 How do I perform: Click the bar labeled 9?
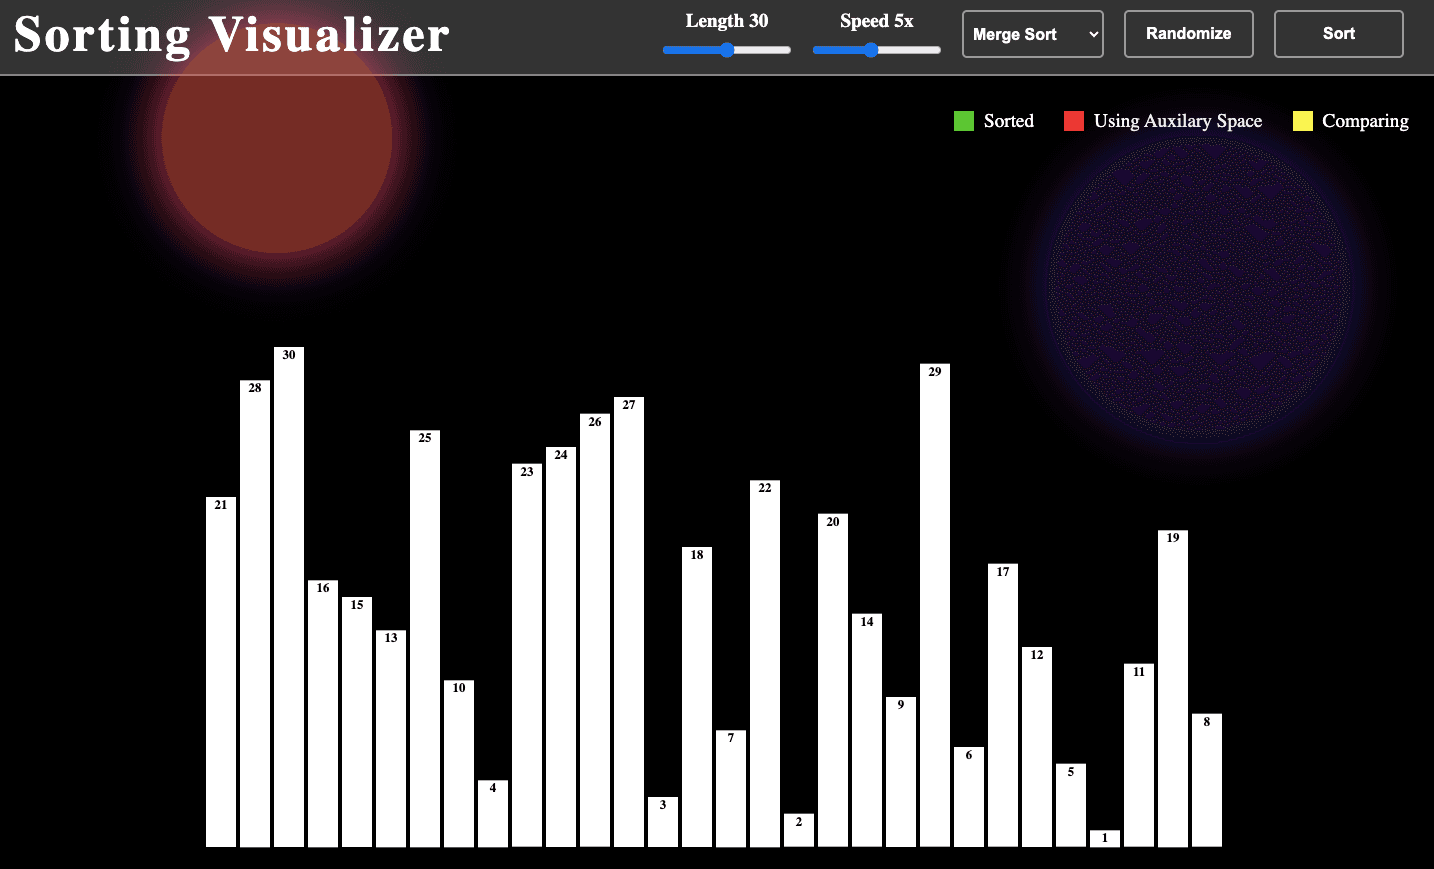[x=901, y=772]
